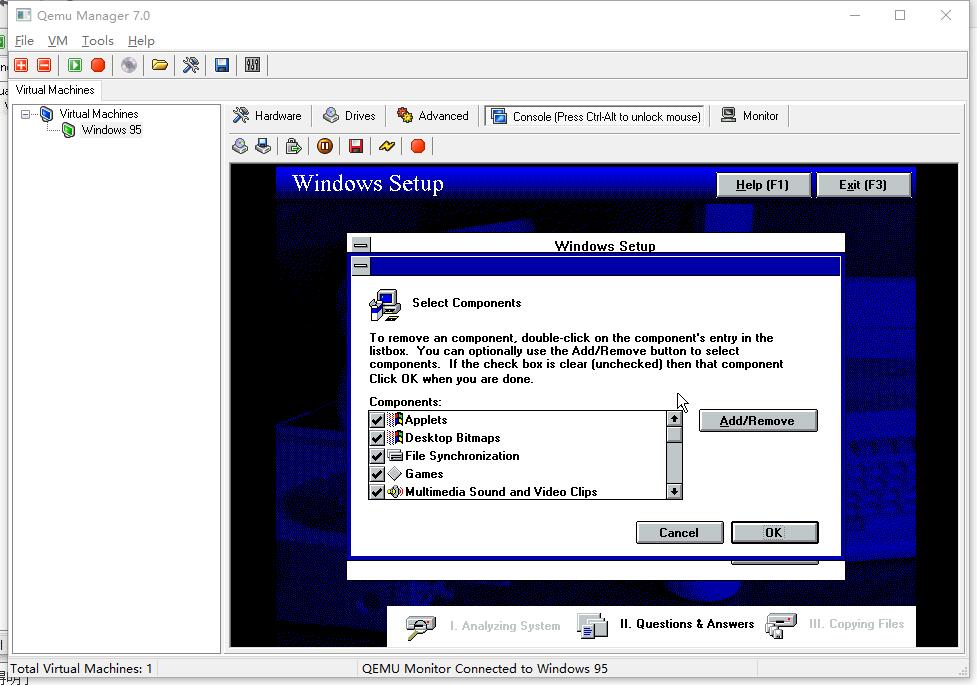Click the red stop icon in the main toolbar
The height and width of the screenshot is (685, 977).
pos(98,65)
